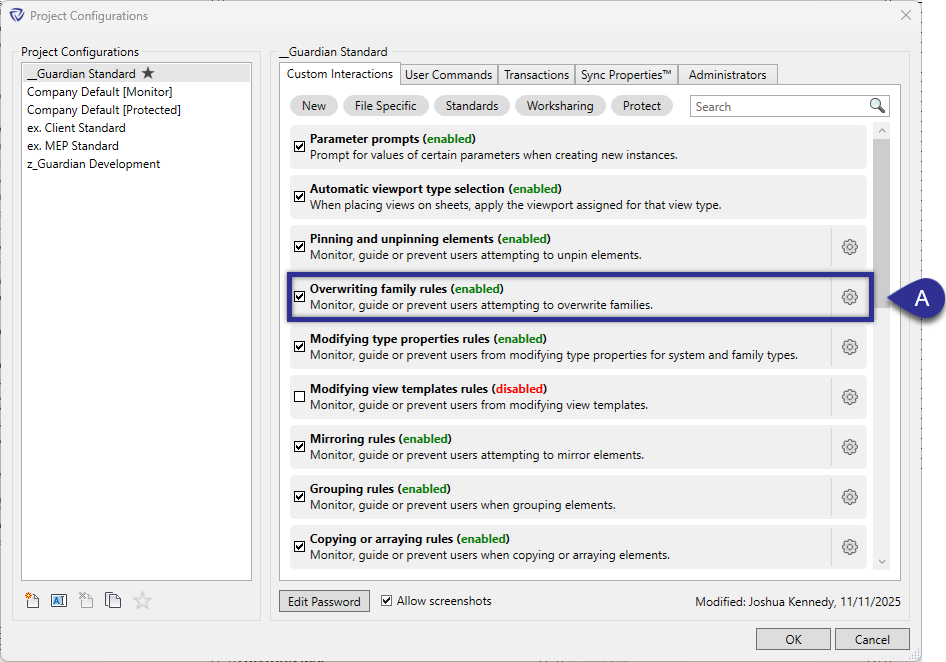Open settings for Mirroring rules
The height and width of the screenshot is (662, 946).
[x=849, y=446]
